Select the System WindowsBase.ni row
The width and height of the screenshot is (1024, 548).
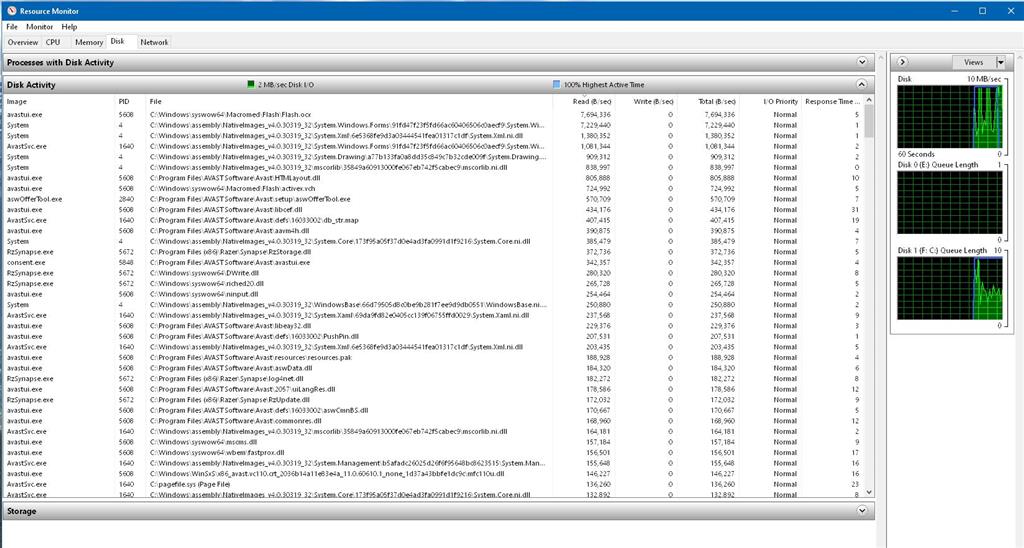[x=433, y=304]
